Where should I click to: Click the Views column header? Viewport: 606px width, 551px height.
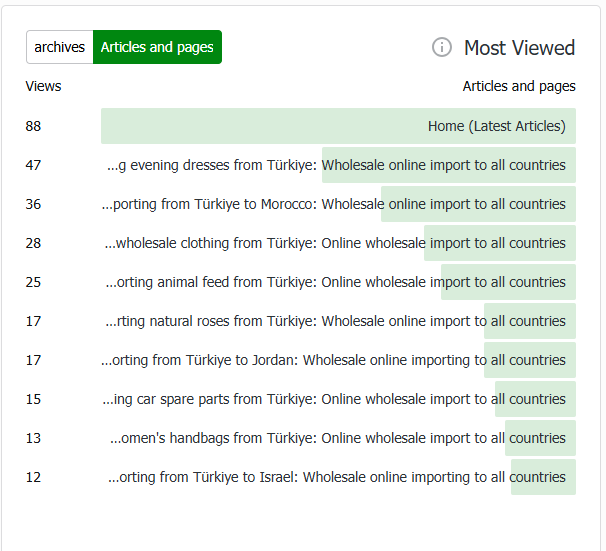[x=43, y=86]
